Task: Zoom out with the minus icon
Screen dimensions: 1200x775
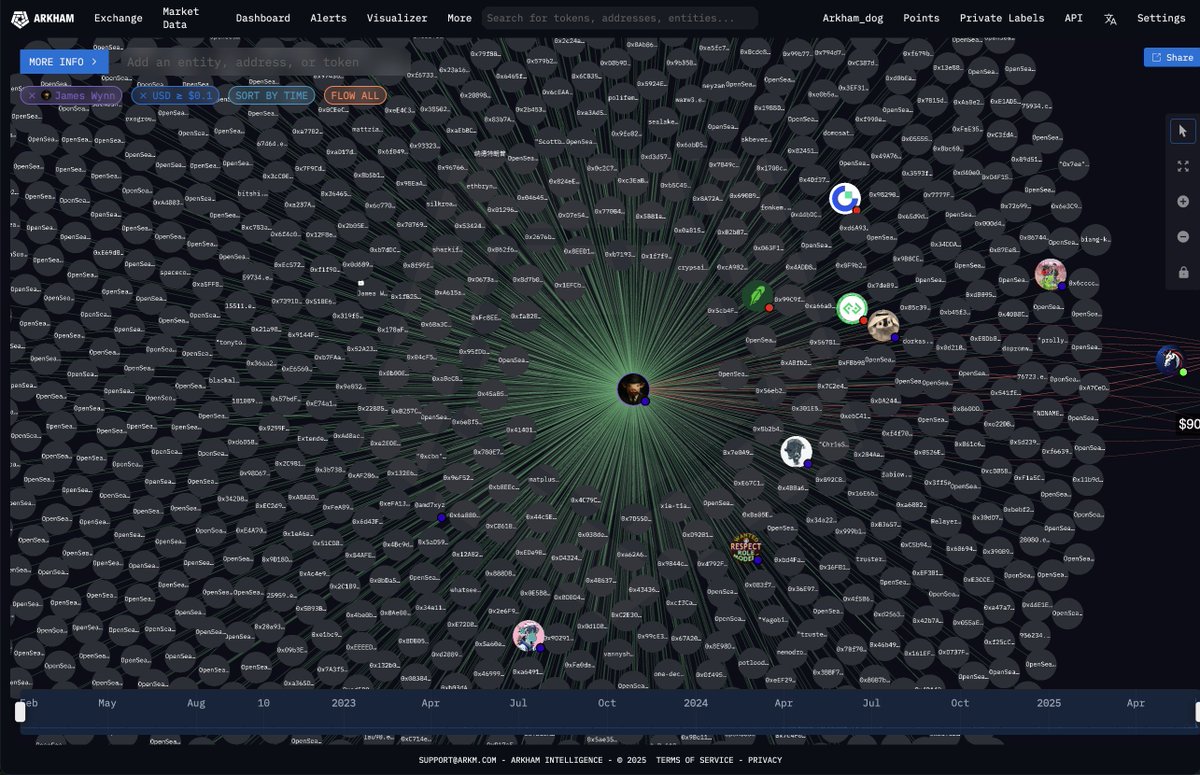Action: [1183, 237]
